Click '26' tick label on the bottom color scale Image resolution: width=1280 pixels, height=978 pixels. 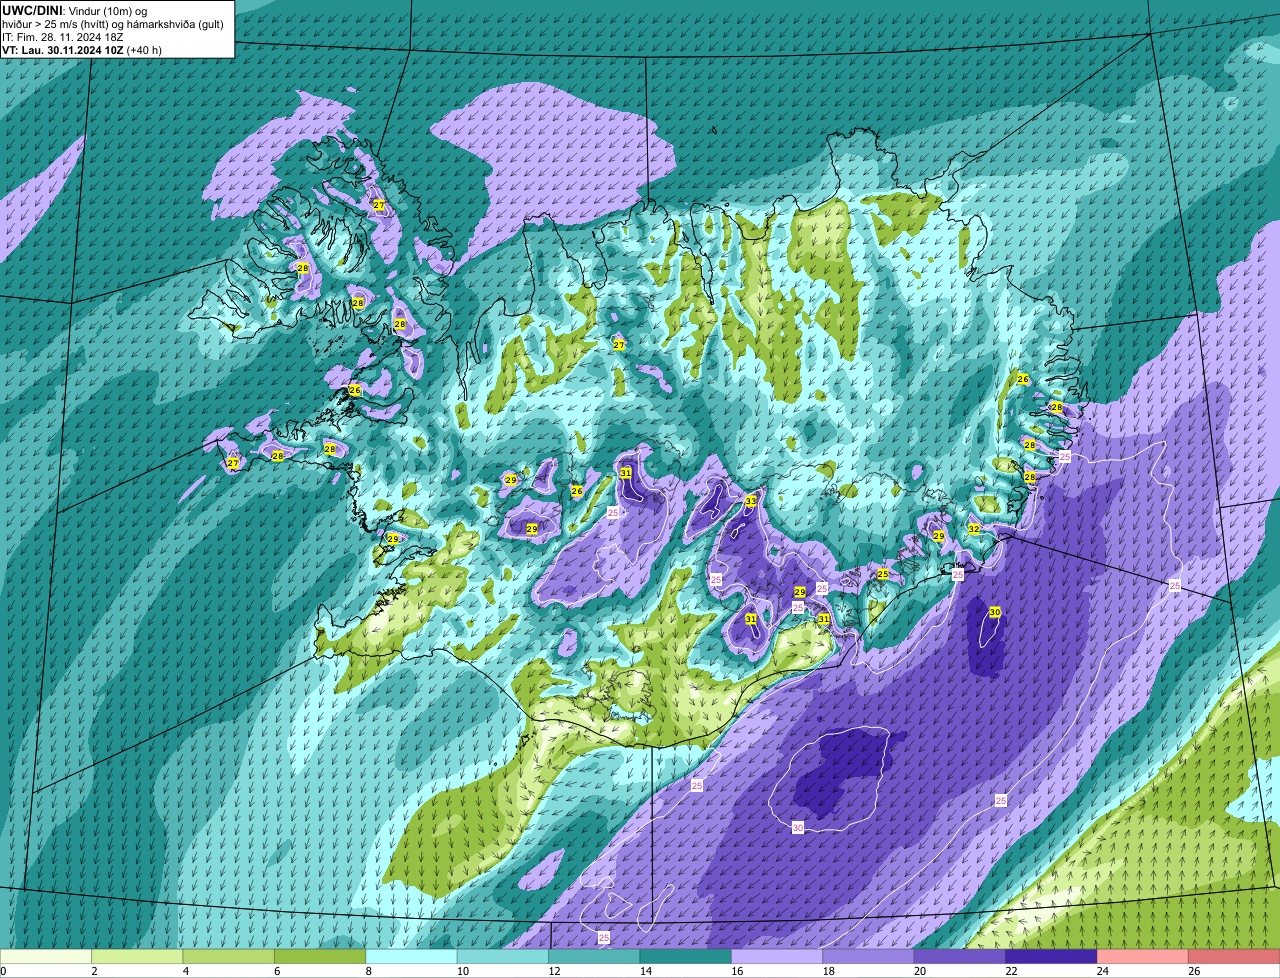[x=1194, y=971]
